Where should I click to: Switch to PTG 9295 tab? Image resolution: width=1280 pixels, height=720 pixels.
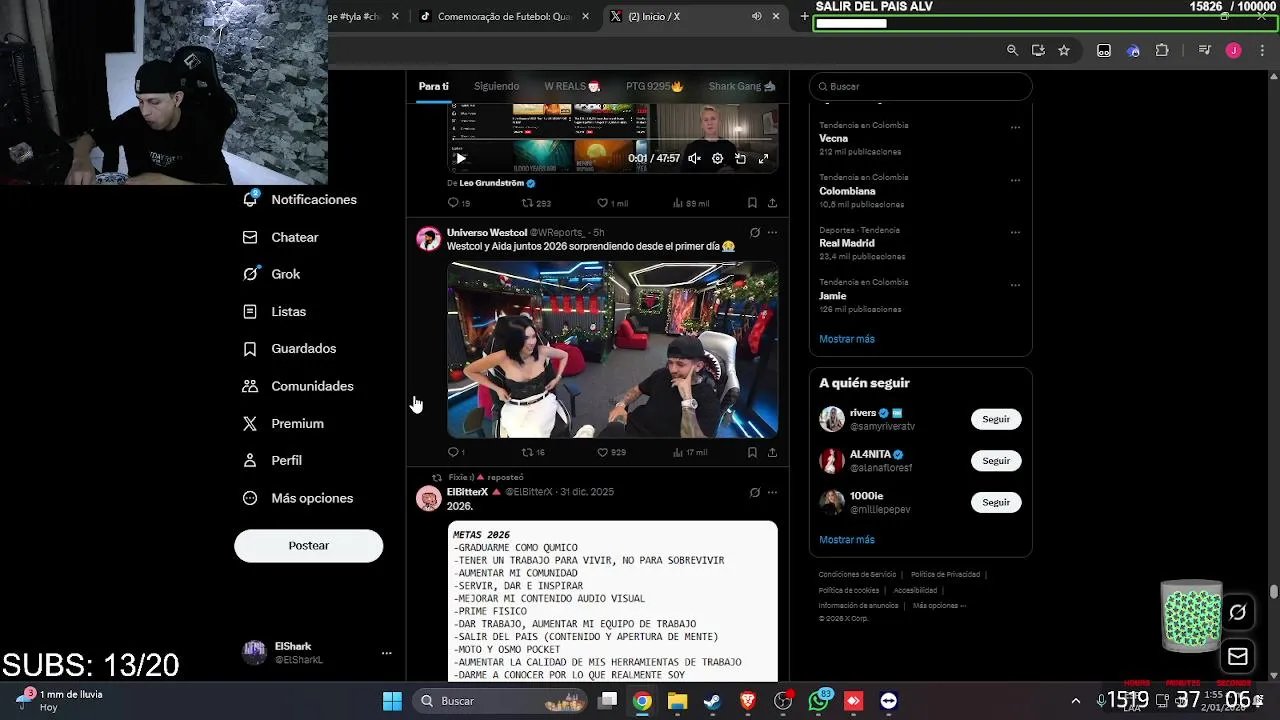[654, 86]
